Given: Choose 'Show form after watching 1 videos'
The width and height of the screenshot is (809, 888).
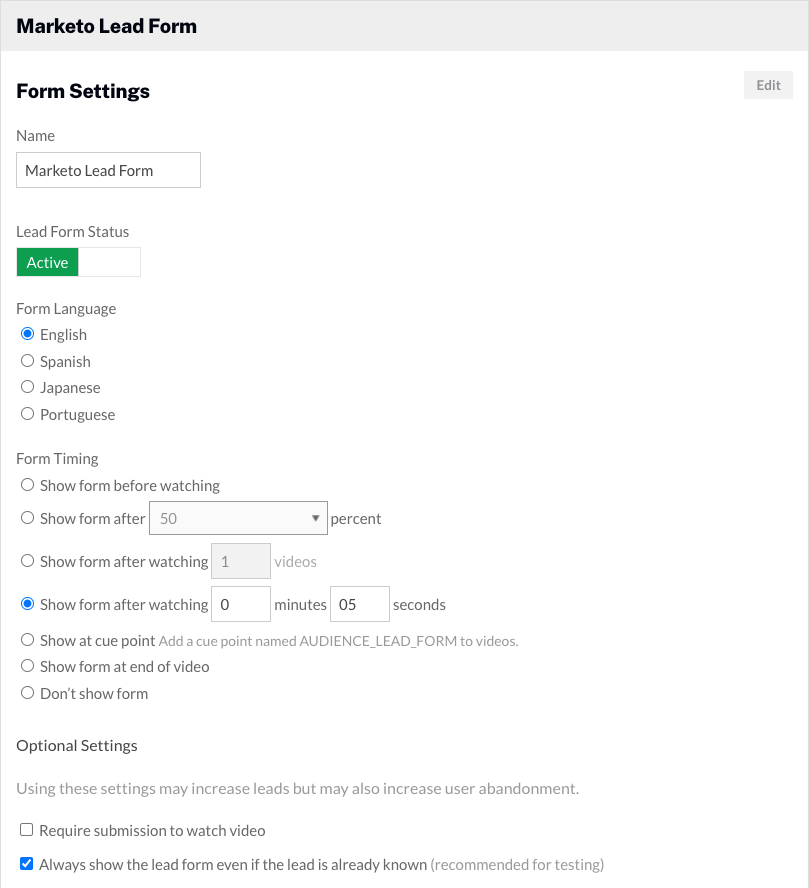Looking at the screenshot, I should tap(27, 561).
